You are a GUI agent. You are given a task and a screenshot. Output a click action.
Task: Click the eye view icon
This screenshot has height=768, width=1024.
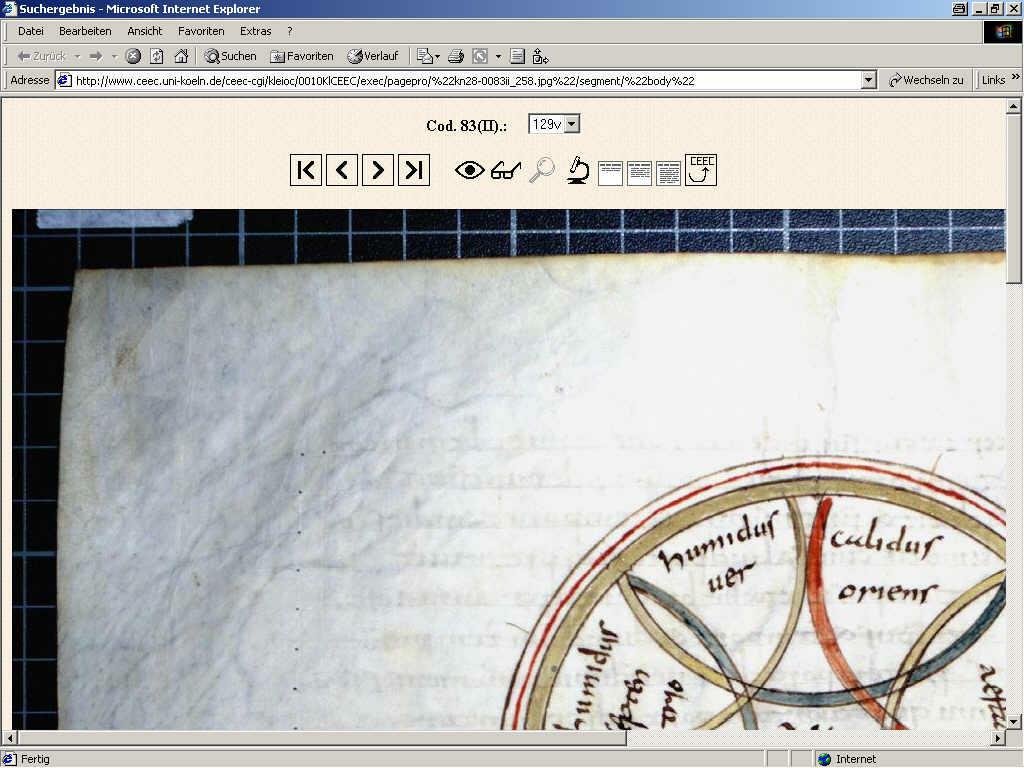(470, 170)
